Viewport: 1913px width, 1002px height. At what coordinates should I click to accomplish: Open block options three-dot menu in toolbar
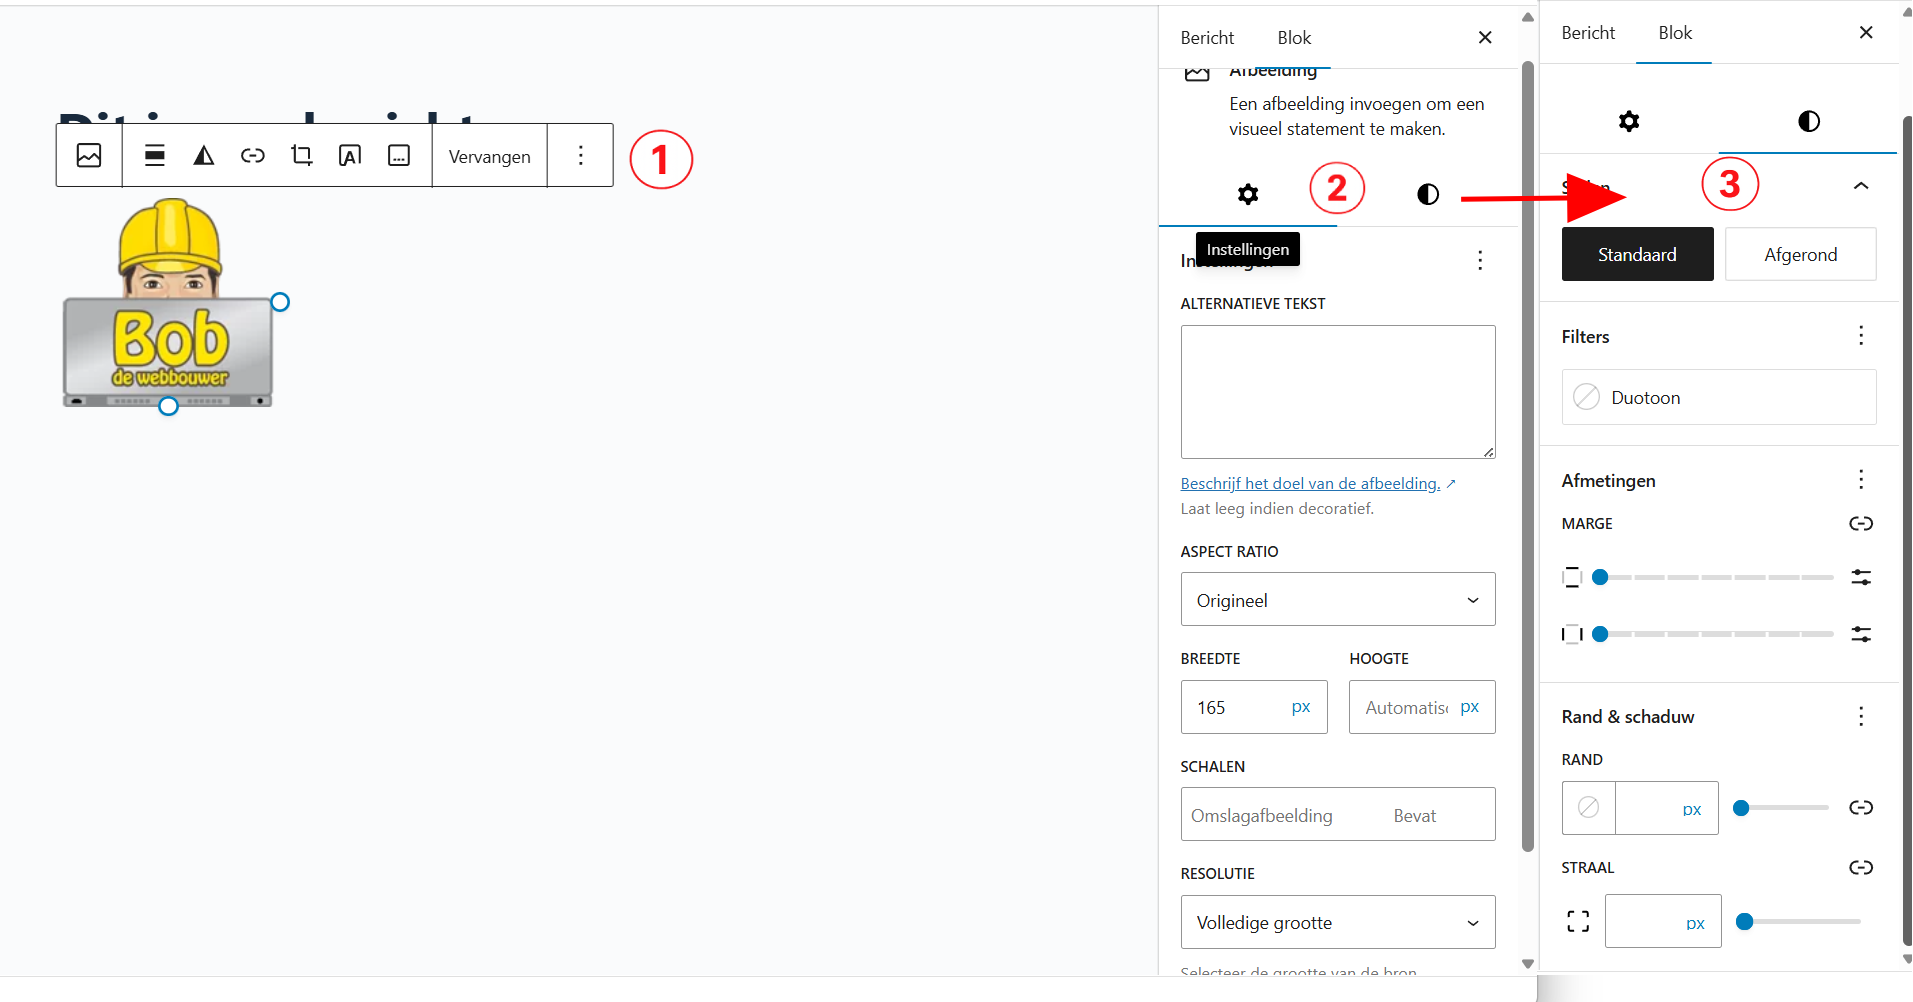[x=580, y=156]
